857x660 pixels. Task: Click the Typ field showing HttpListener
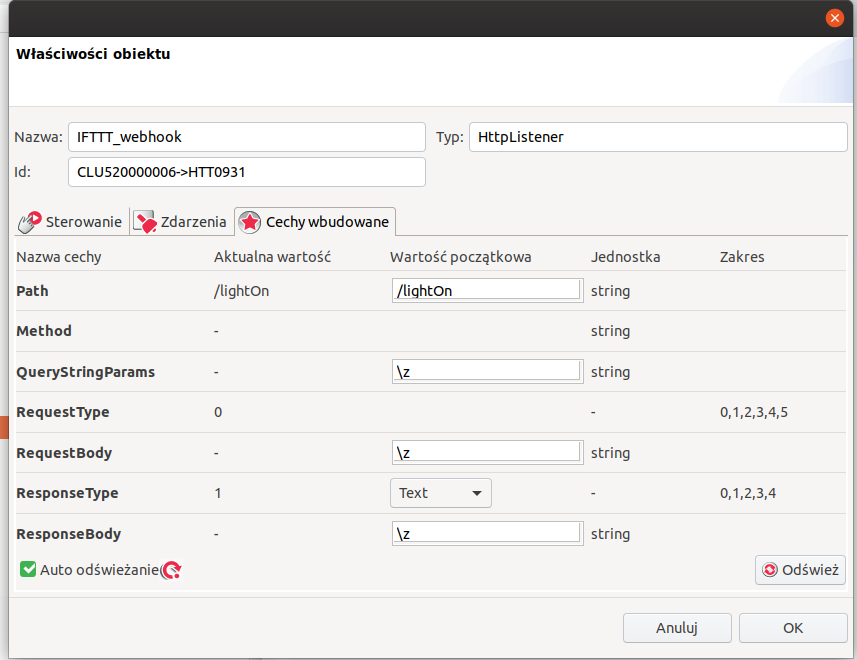pyautogui.click(x=658, y=137)
